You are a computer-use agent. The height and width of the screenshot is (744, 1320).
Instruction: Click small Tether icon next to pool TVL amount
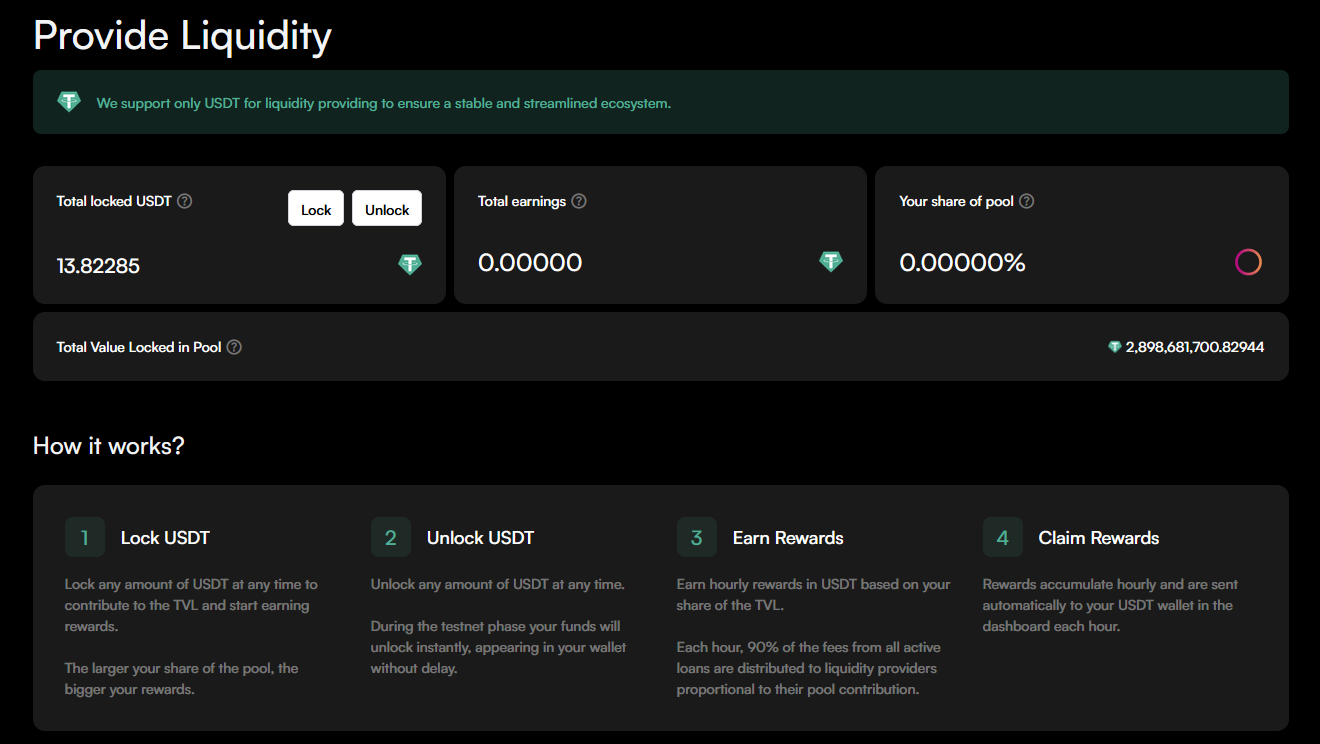(x=1115, y=347)
